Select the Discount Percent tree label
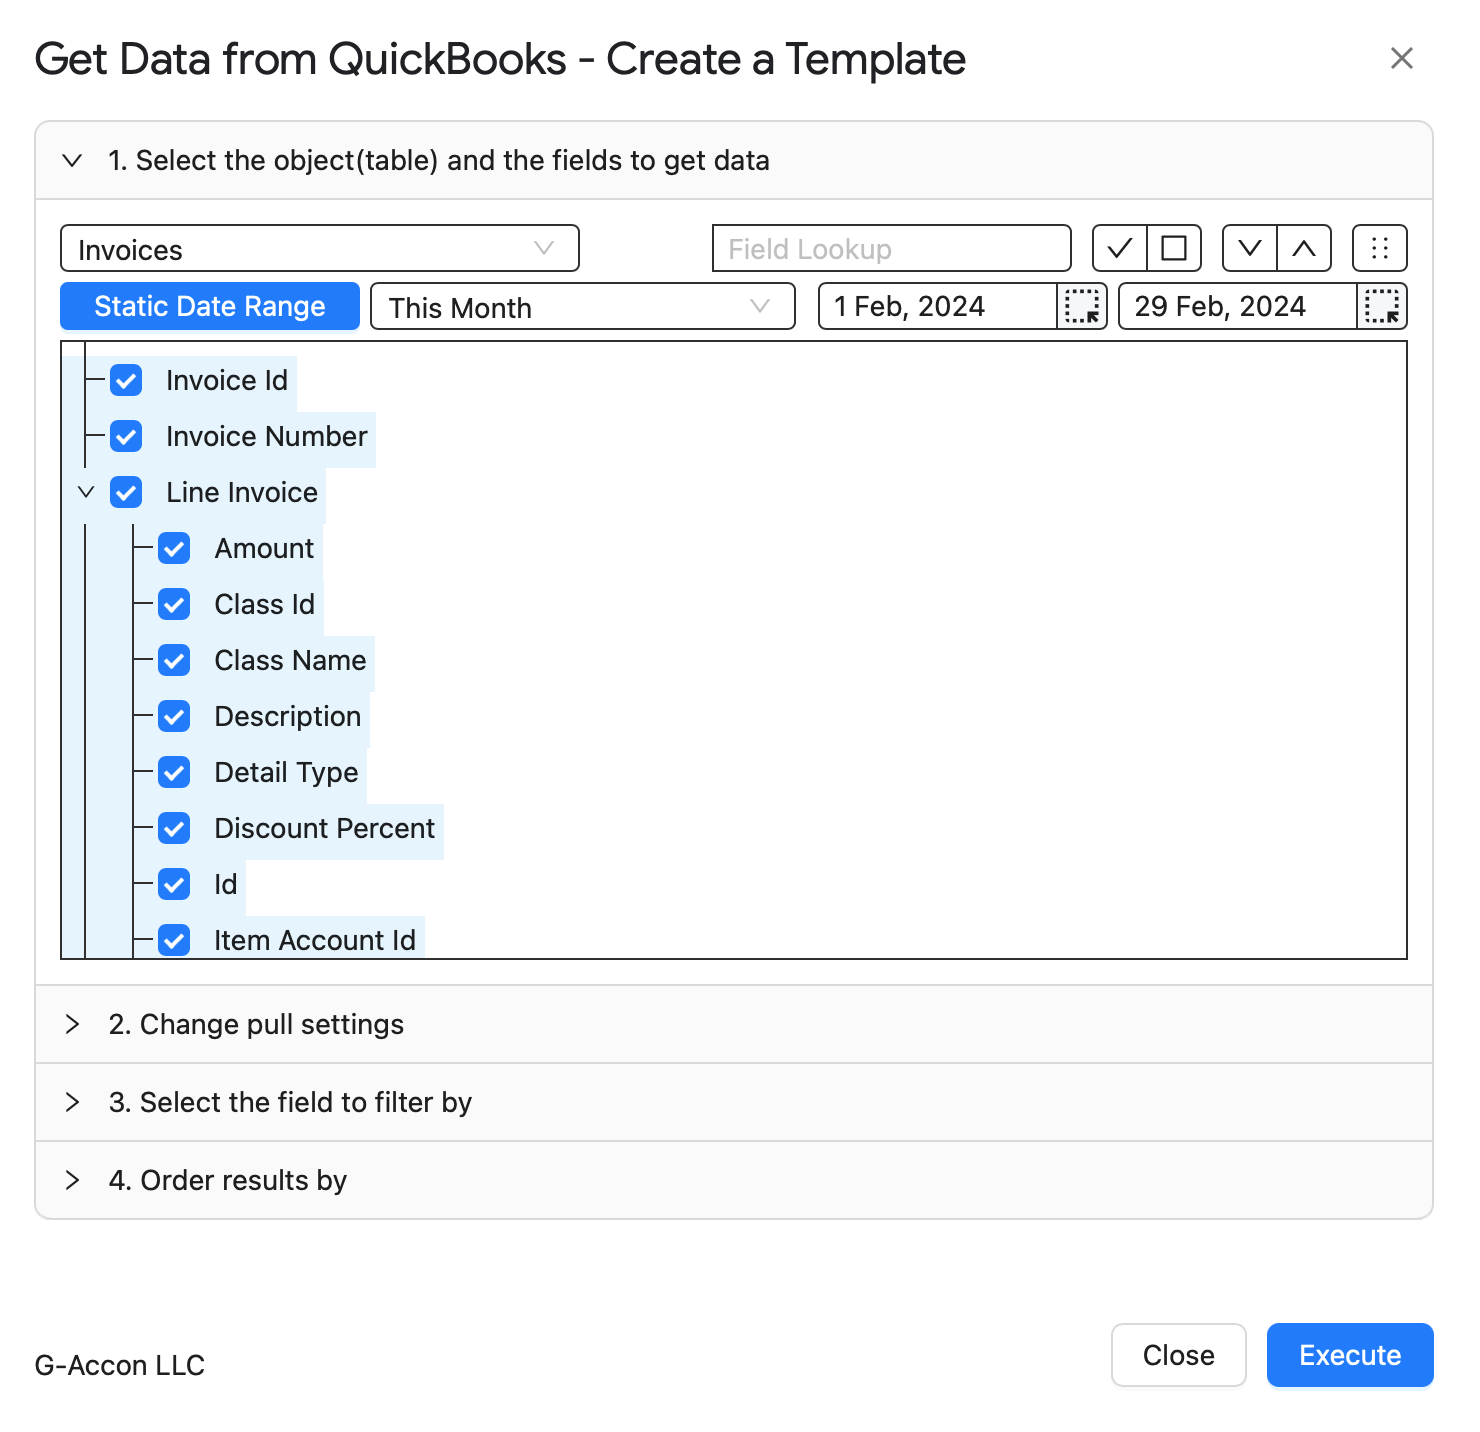The height and width of the screenshot is (1432, 1480). pyautogui.click(x=325, y=828)
